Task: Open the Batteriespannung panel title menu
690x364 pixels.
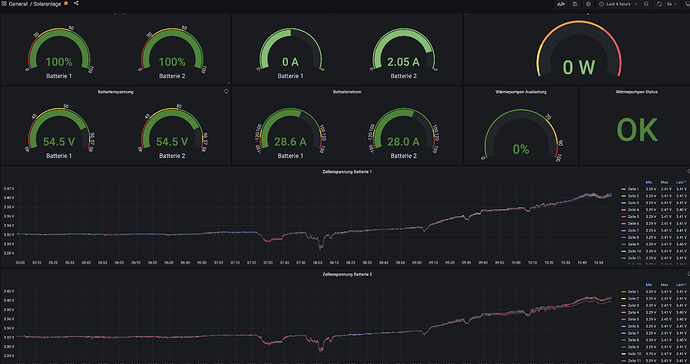Action: [116, 92]
